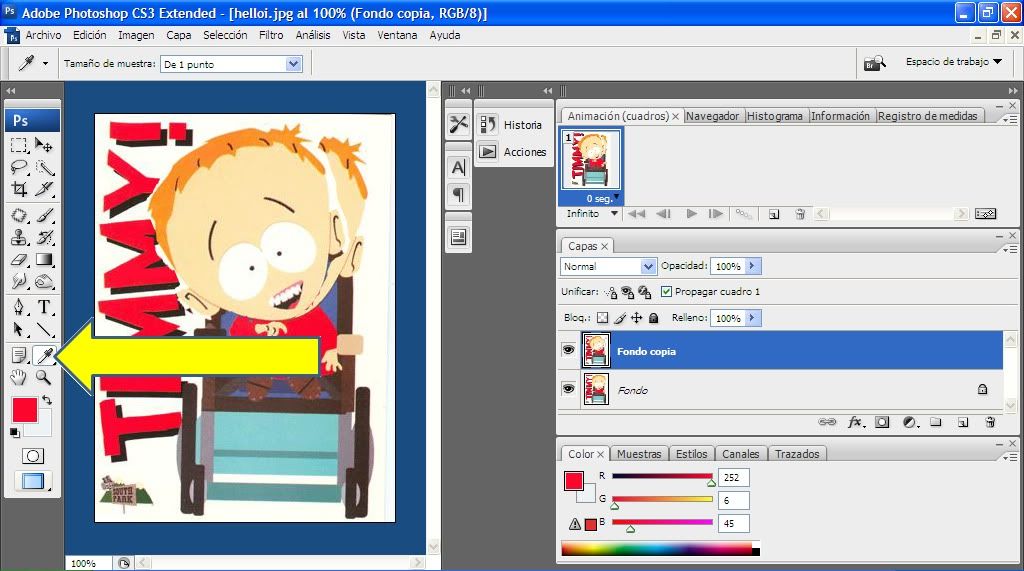Open Espacio de trabajo menu
This screenshot has width=1024, height=571.
[953, 61]
